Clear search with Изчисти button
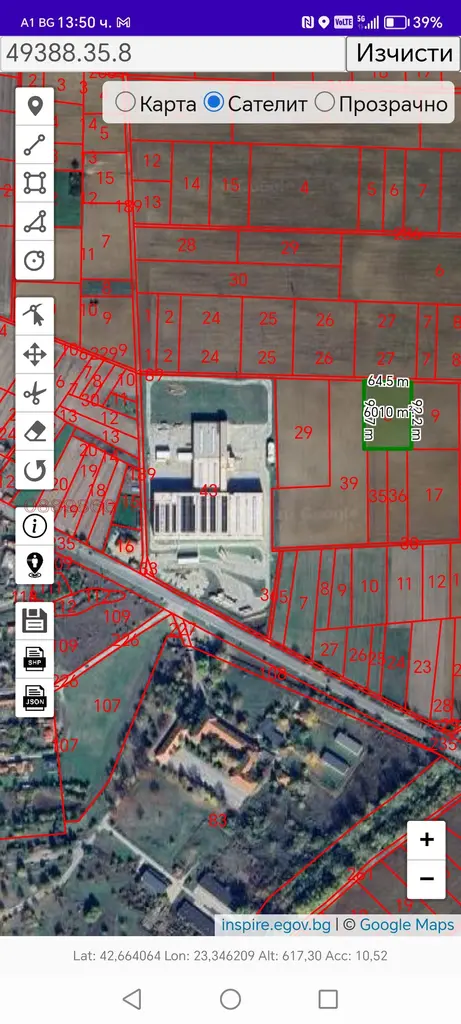 pos(404,54)
